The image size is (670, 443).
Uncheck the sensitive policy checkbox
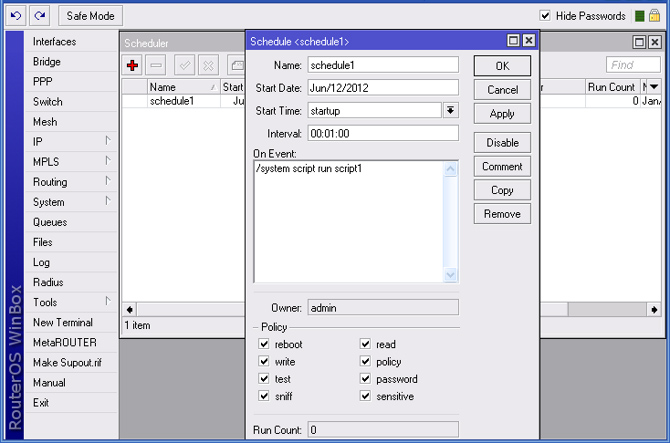[366, 397]
